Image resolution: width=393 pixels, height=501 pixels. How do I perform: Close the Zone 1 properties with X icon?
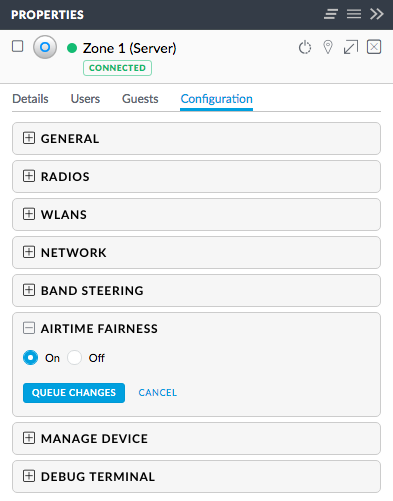374,47
